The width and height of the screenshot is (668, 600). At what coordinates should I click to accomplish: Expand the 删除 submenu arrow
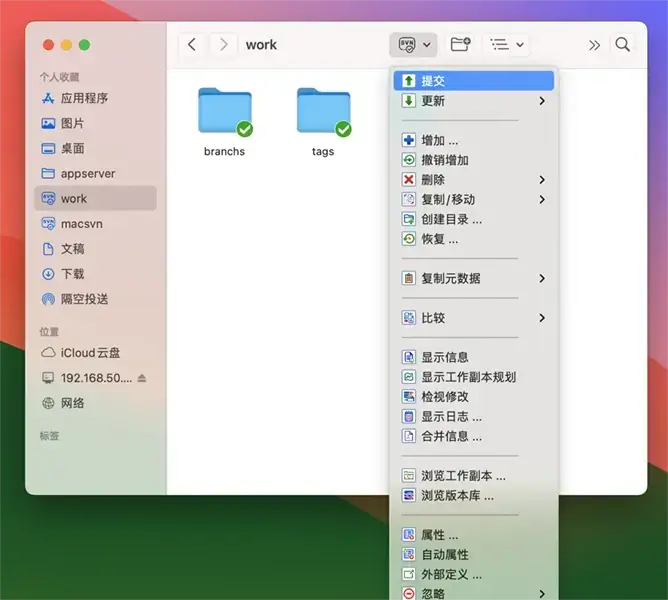coord(542,180)
